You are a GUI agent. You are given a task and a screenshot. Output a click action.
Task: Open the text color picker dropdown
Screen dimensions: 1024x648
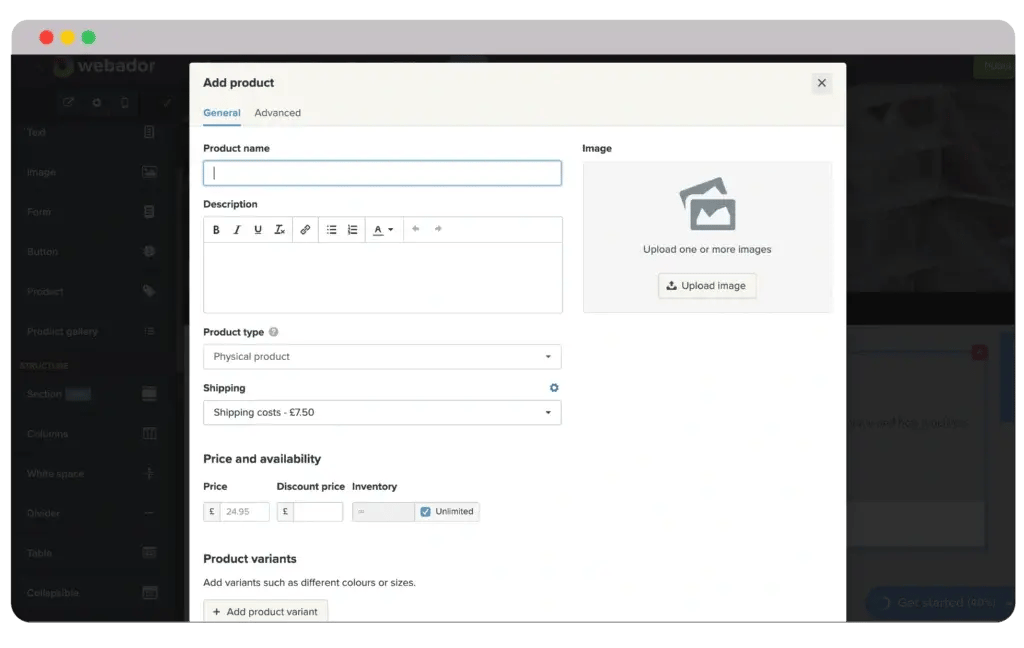tap(382, 230)
